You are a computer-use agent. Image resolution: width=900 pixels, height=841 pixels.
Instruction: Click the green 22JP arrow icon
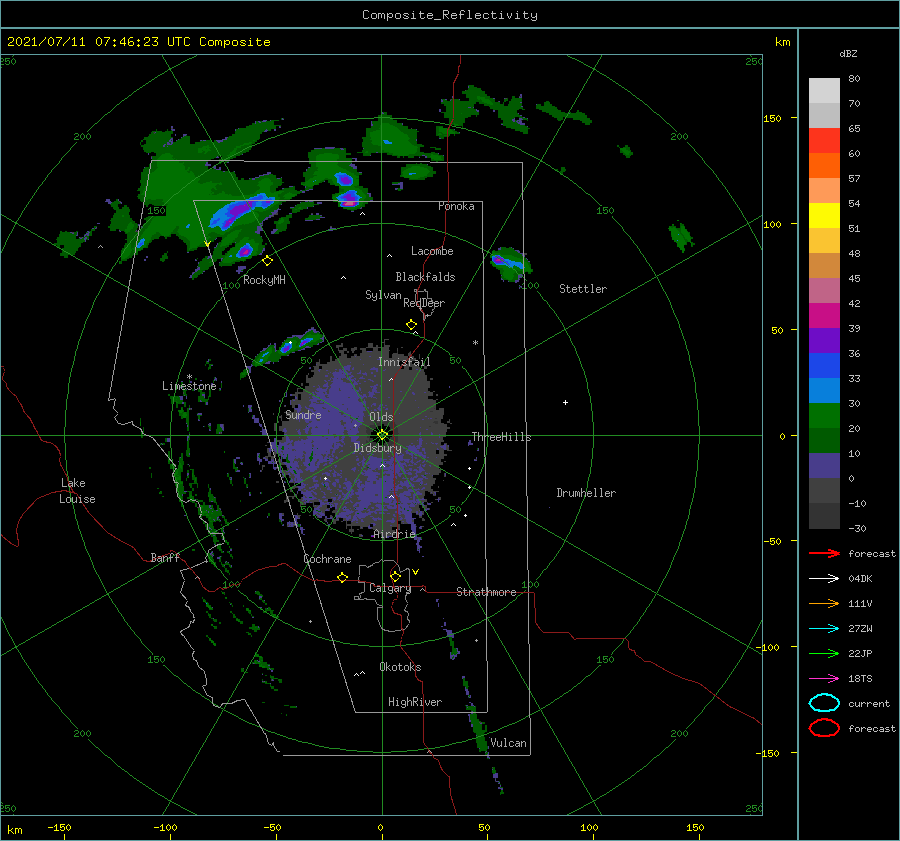pos(824,653)
